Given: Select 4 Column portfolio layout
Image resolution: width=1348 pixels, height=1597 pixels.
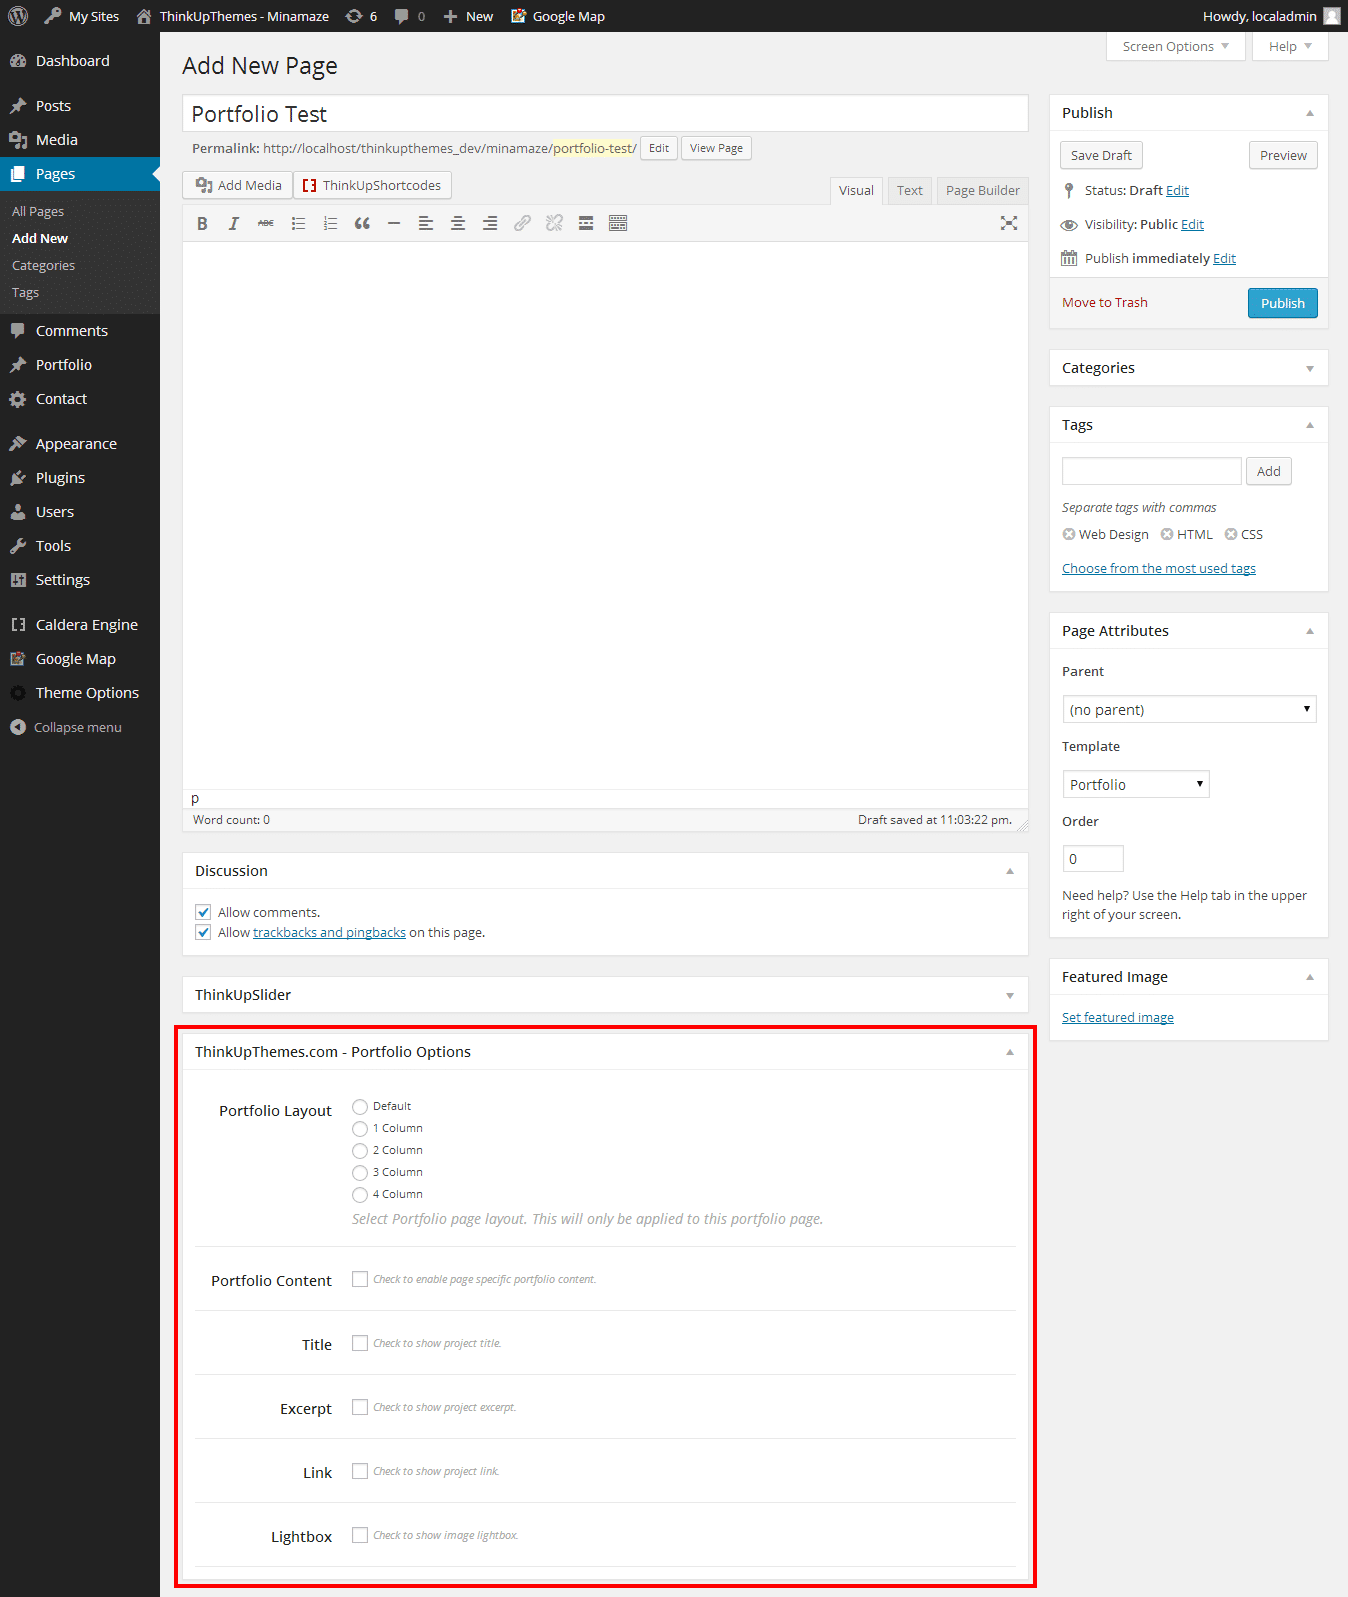Looking at the screenshot, I should click(360, 1195).
